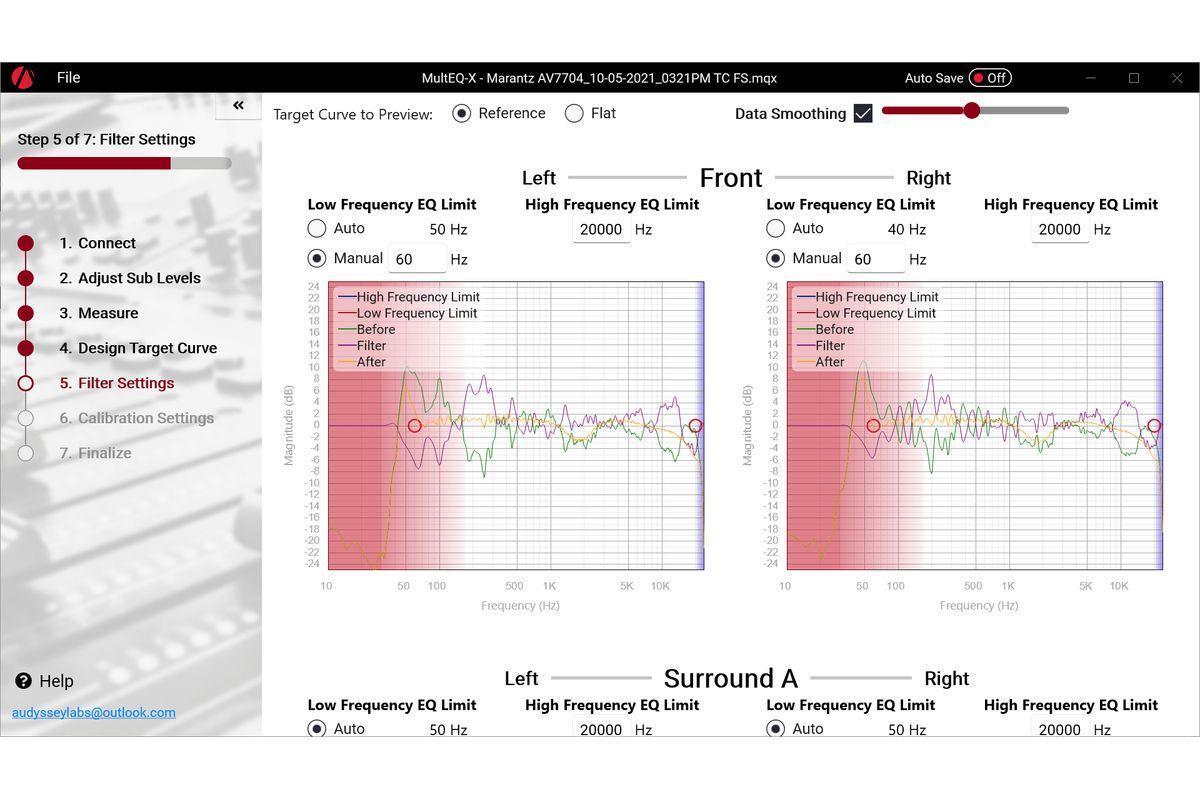Choose Reference target curve preview
Image resolution: width=1200 pixels, height=800 pixels.
(462, 114)
